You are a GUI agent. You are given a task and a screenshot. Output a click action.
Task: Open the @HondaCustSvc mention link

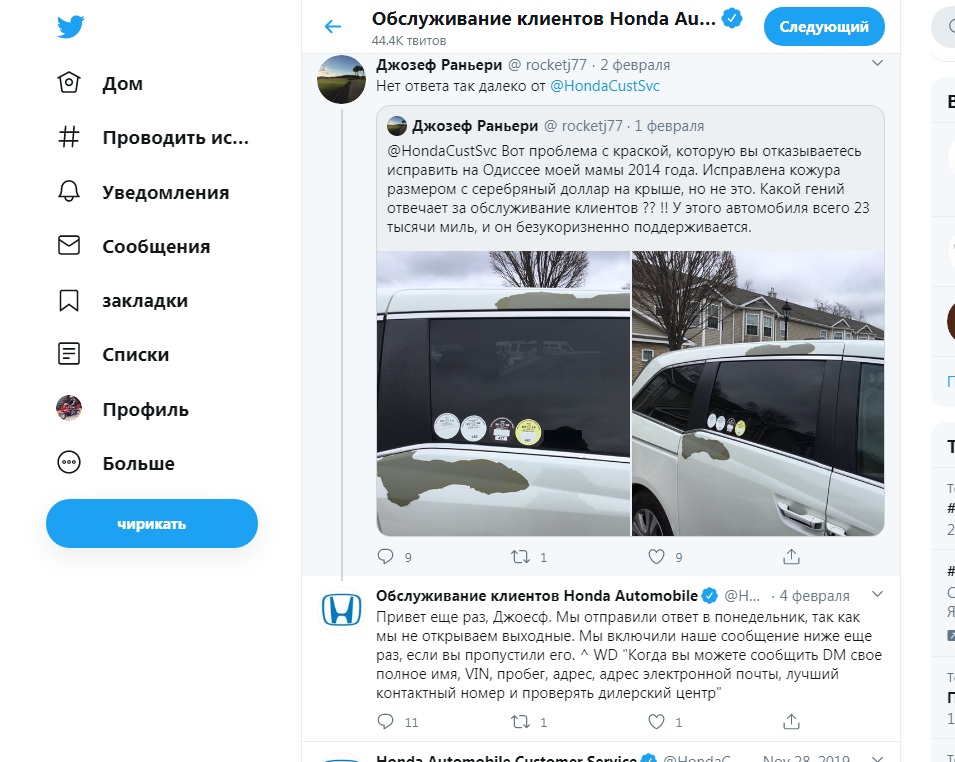(x=605, y=86)
